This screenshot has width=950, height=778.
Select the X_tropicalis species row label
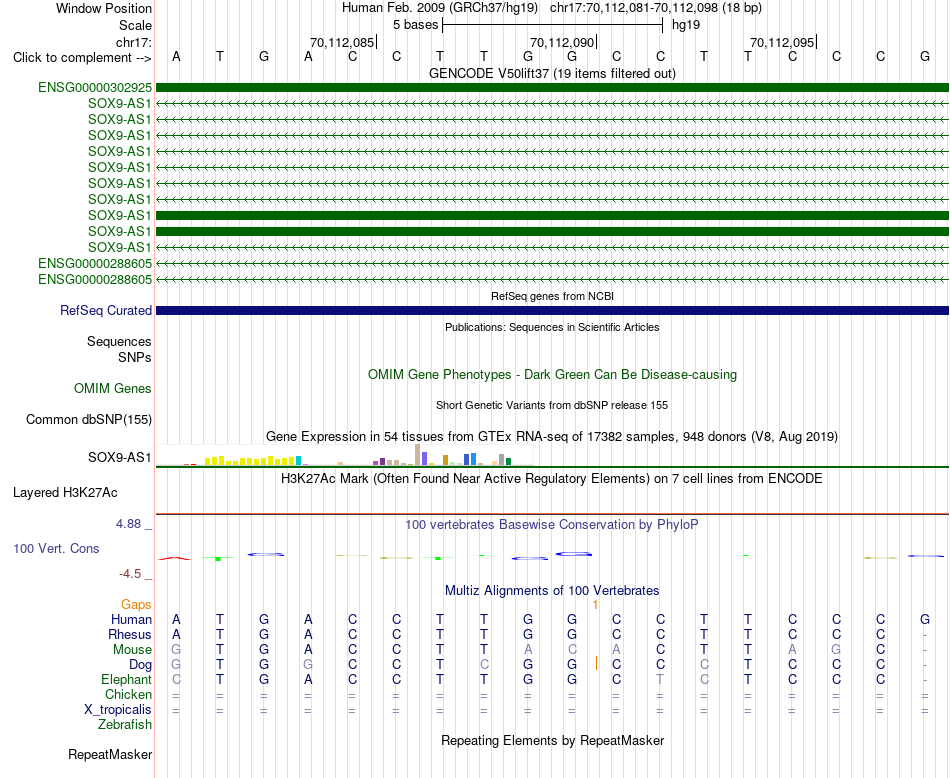click(118, 710)
